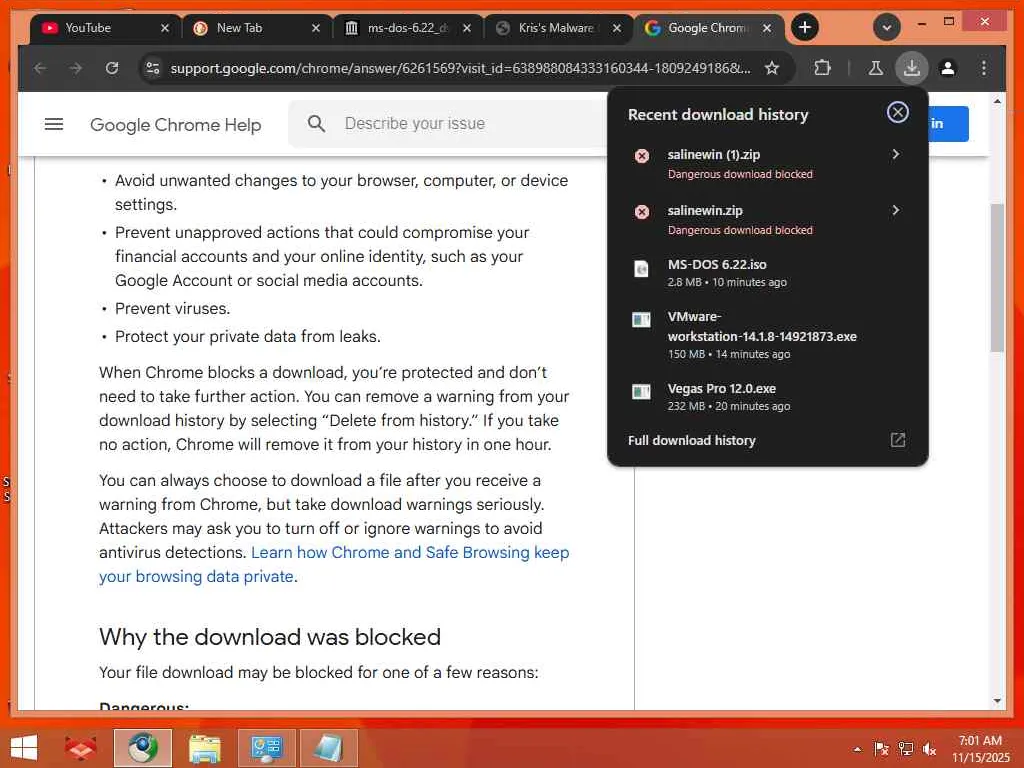Show hidden system tray icons
The width and height of the screenshot is (1024, 768).
[857, 749]
